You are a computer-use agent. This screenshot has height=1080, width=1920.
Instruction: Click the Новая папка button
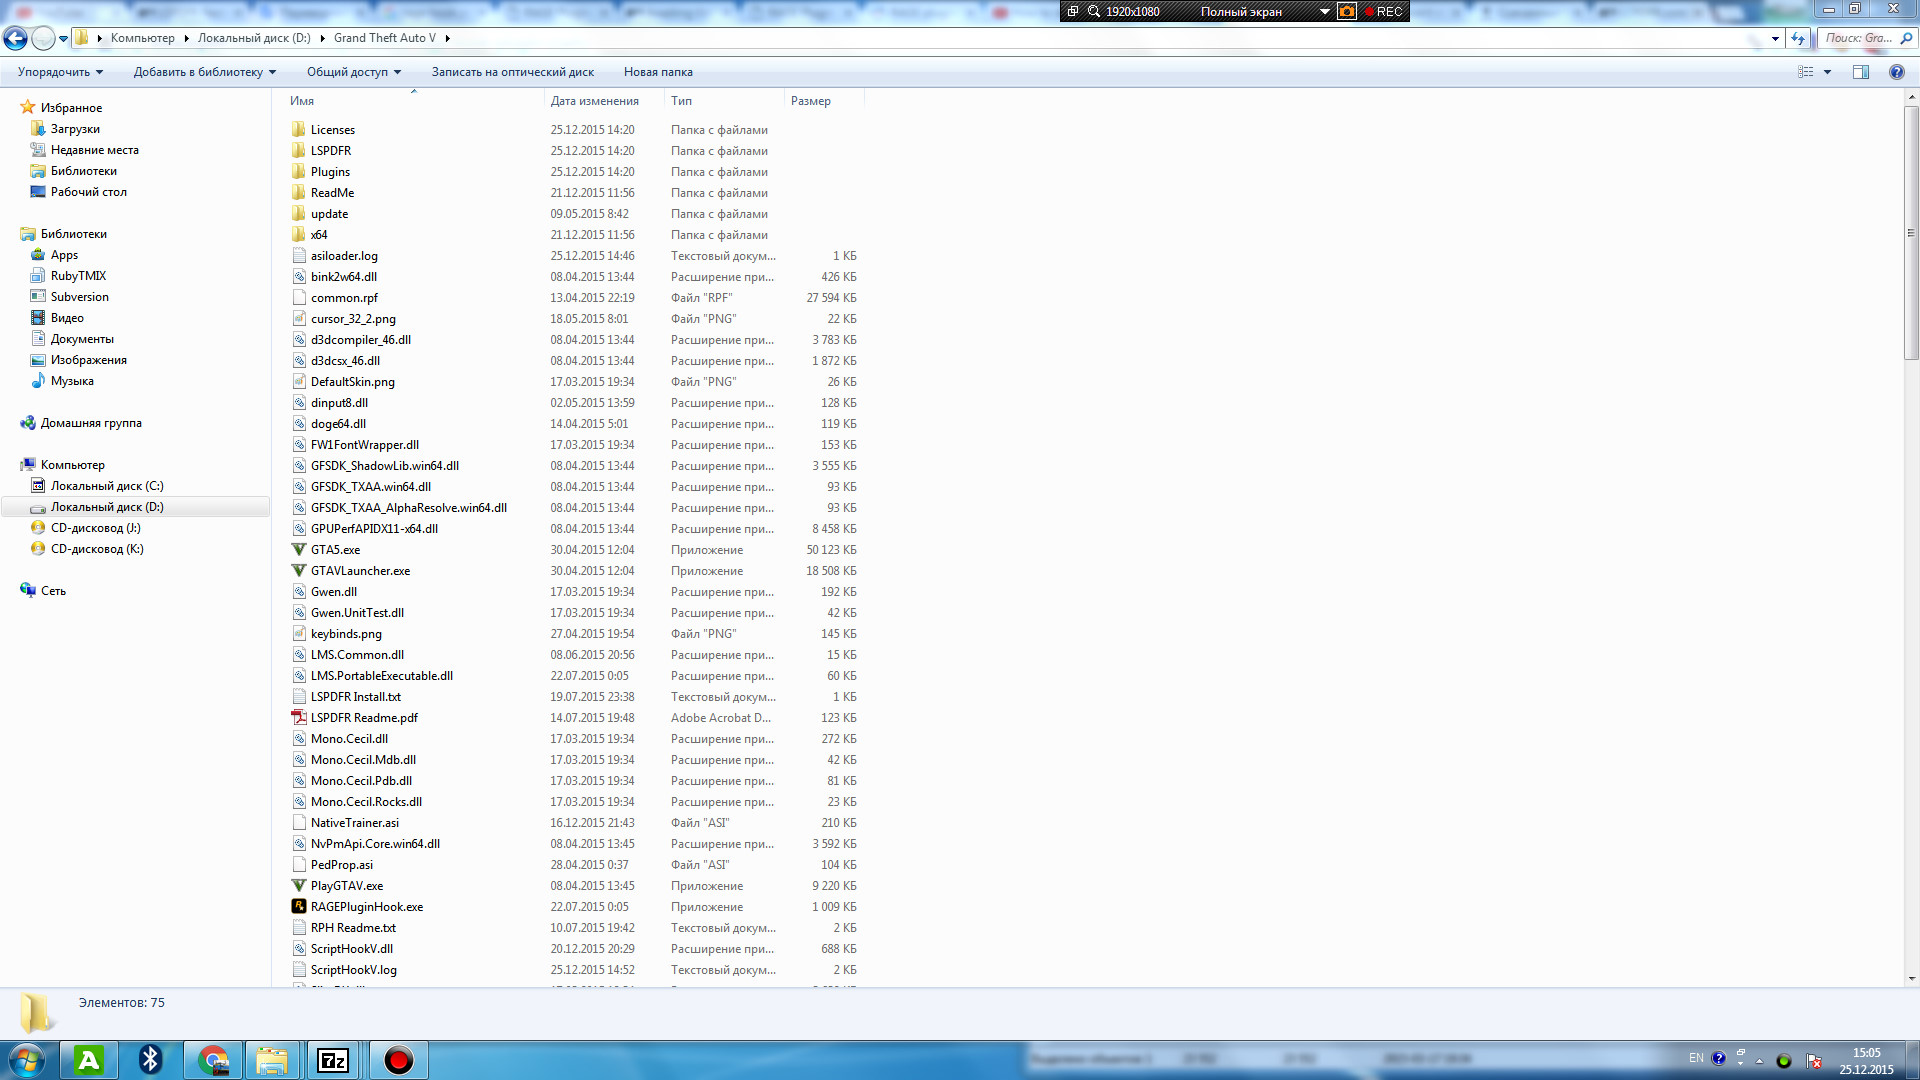657,72
